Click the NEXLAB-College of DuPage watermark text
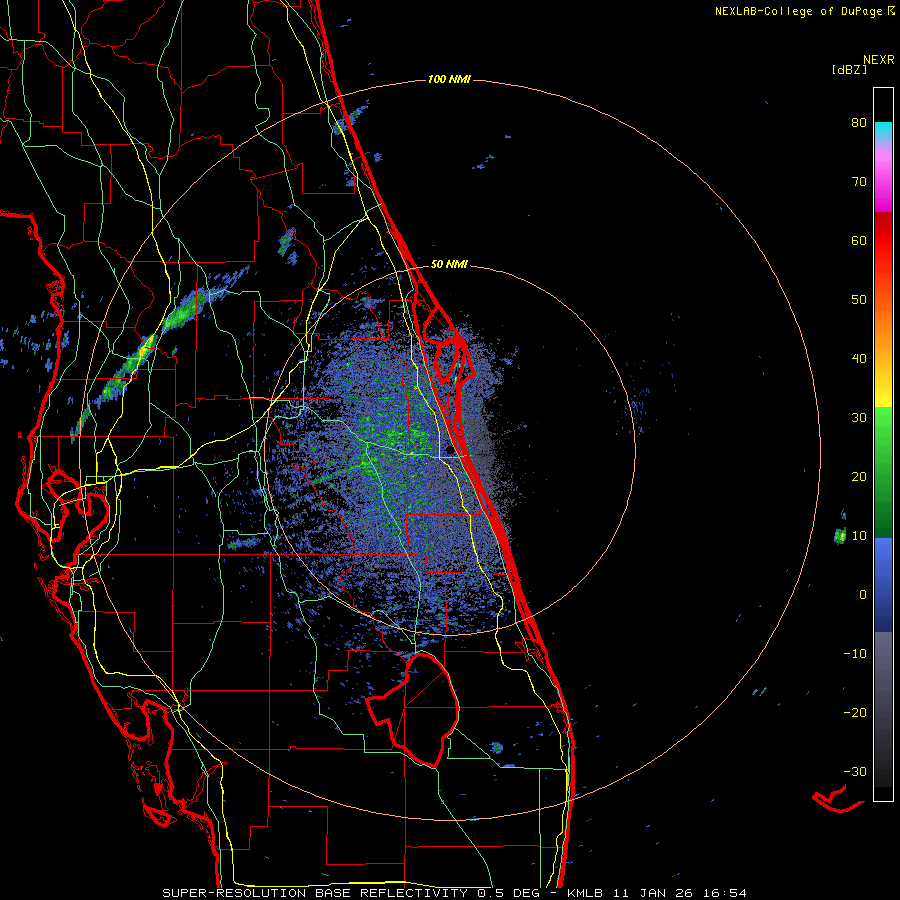This screenshot has height=900, width=900. pyautogui.click(x=805, y=11)
